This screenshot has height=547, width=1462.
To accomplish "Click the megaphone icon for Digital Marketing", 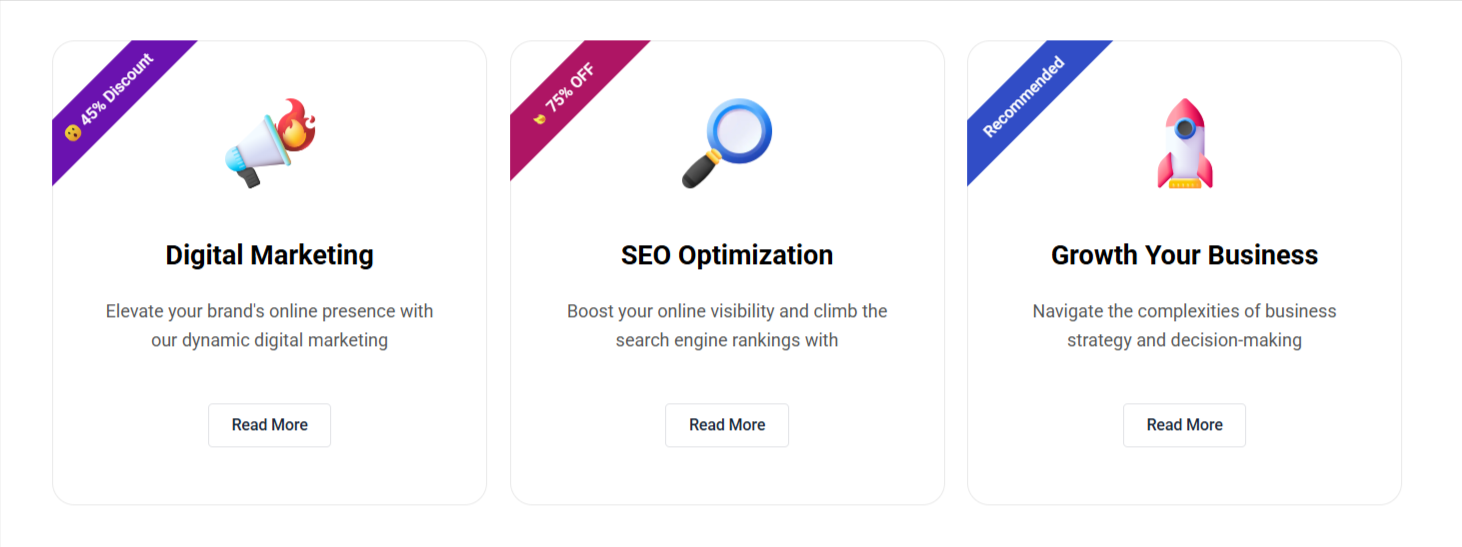I will [269, 144].
